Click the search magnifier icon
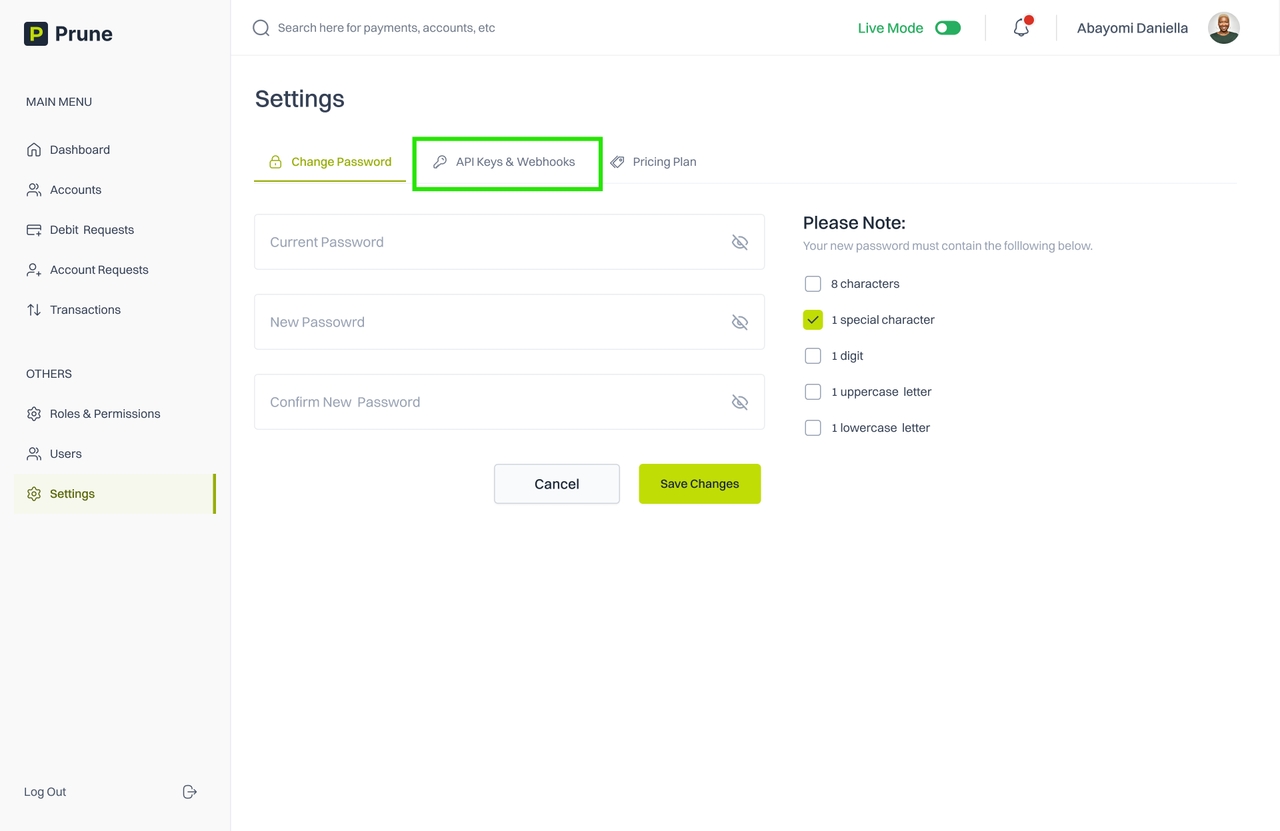Viewport: 1280px width, 831px height. (261, 28)
